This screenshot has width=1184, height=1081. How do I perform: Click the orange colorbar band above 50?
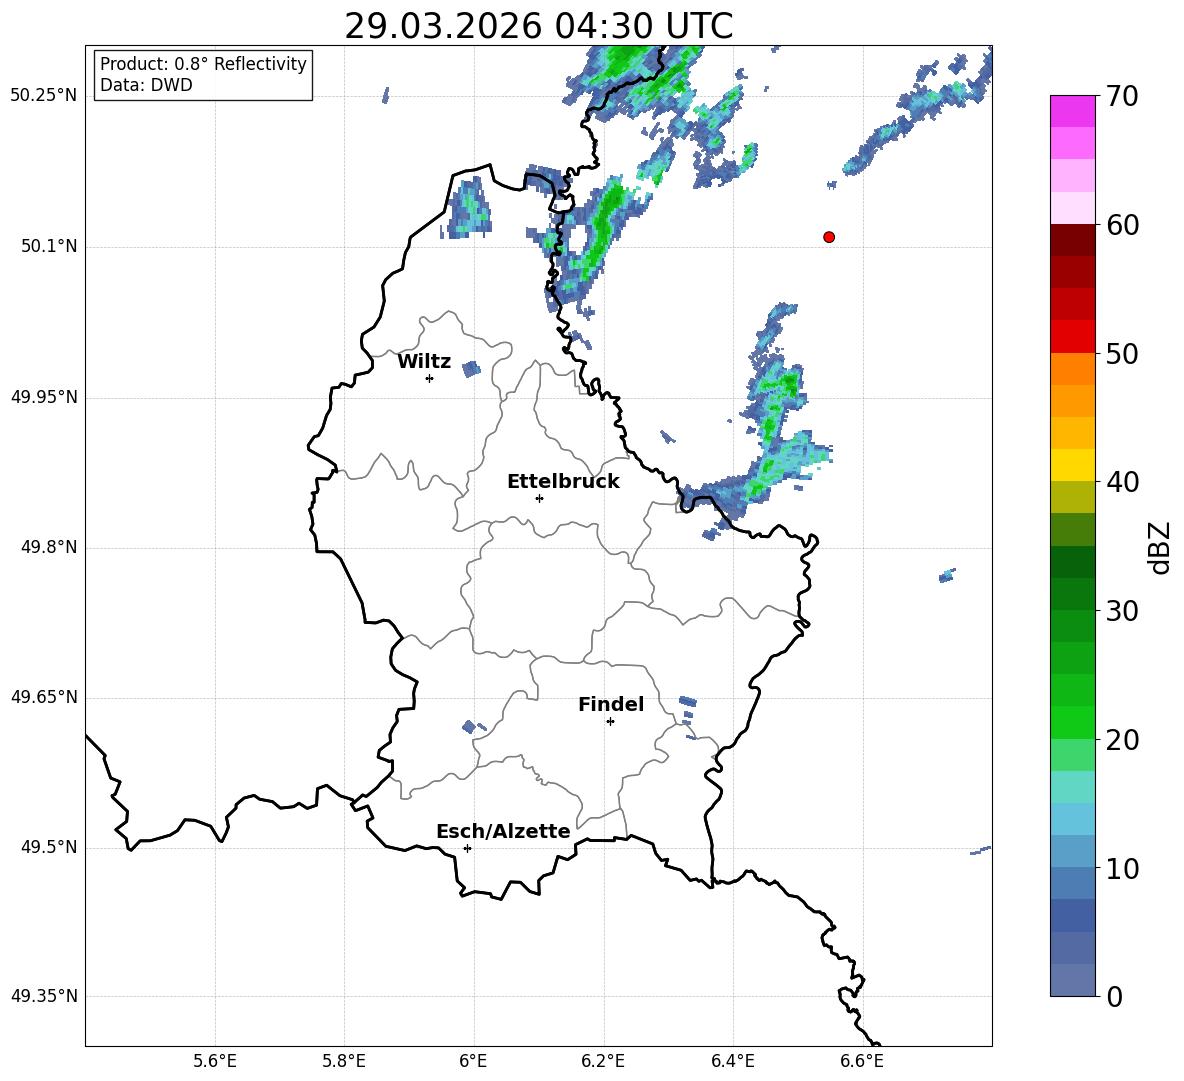[1072, 369]
